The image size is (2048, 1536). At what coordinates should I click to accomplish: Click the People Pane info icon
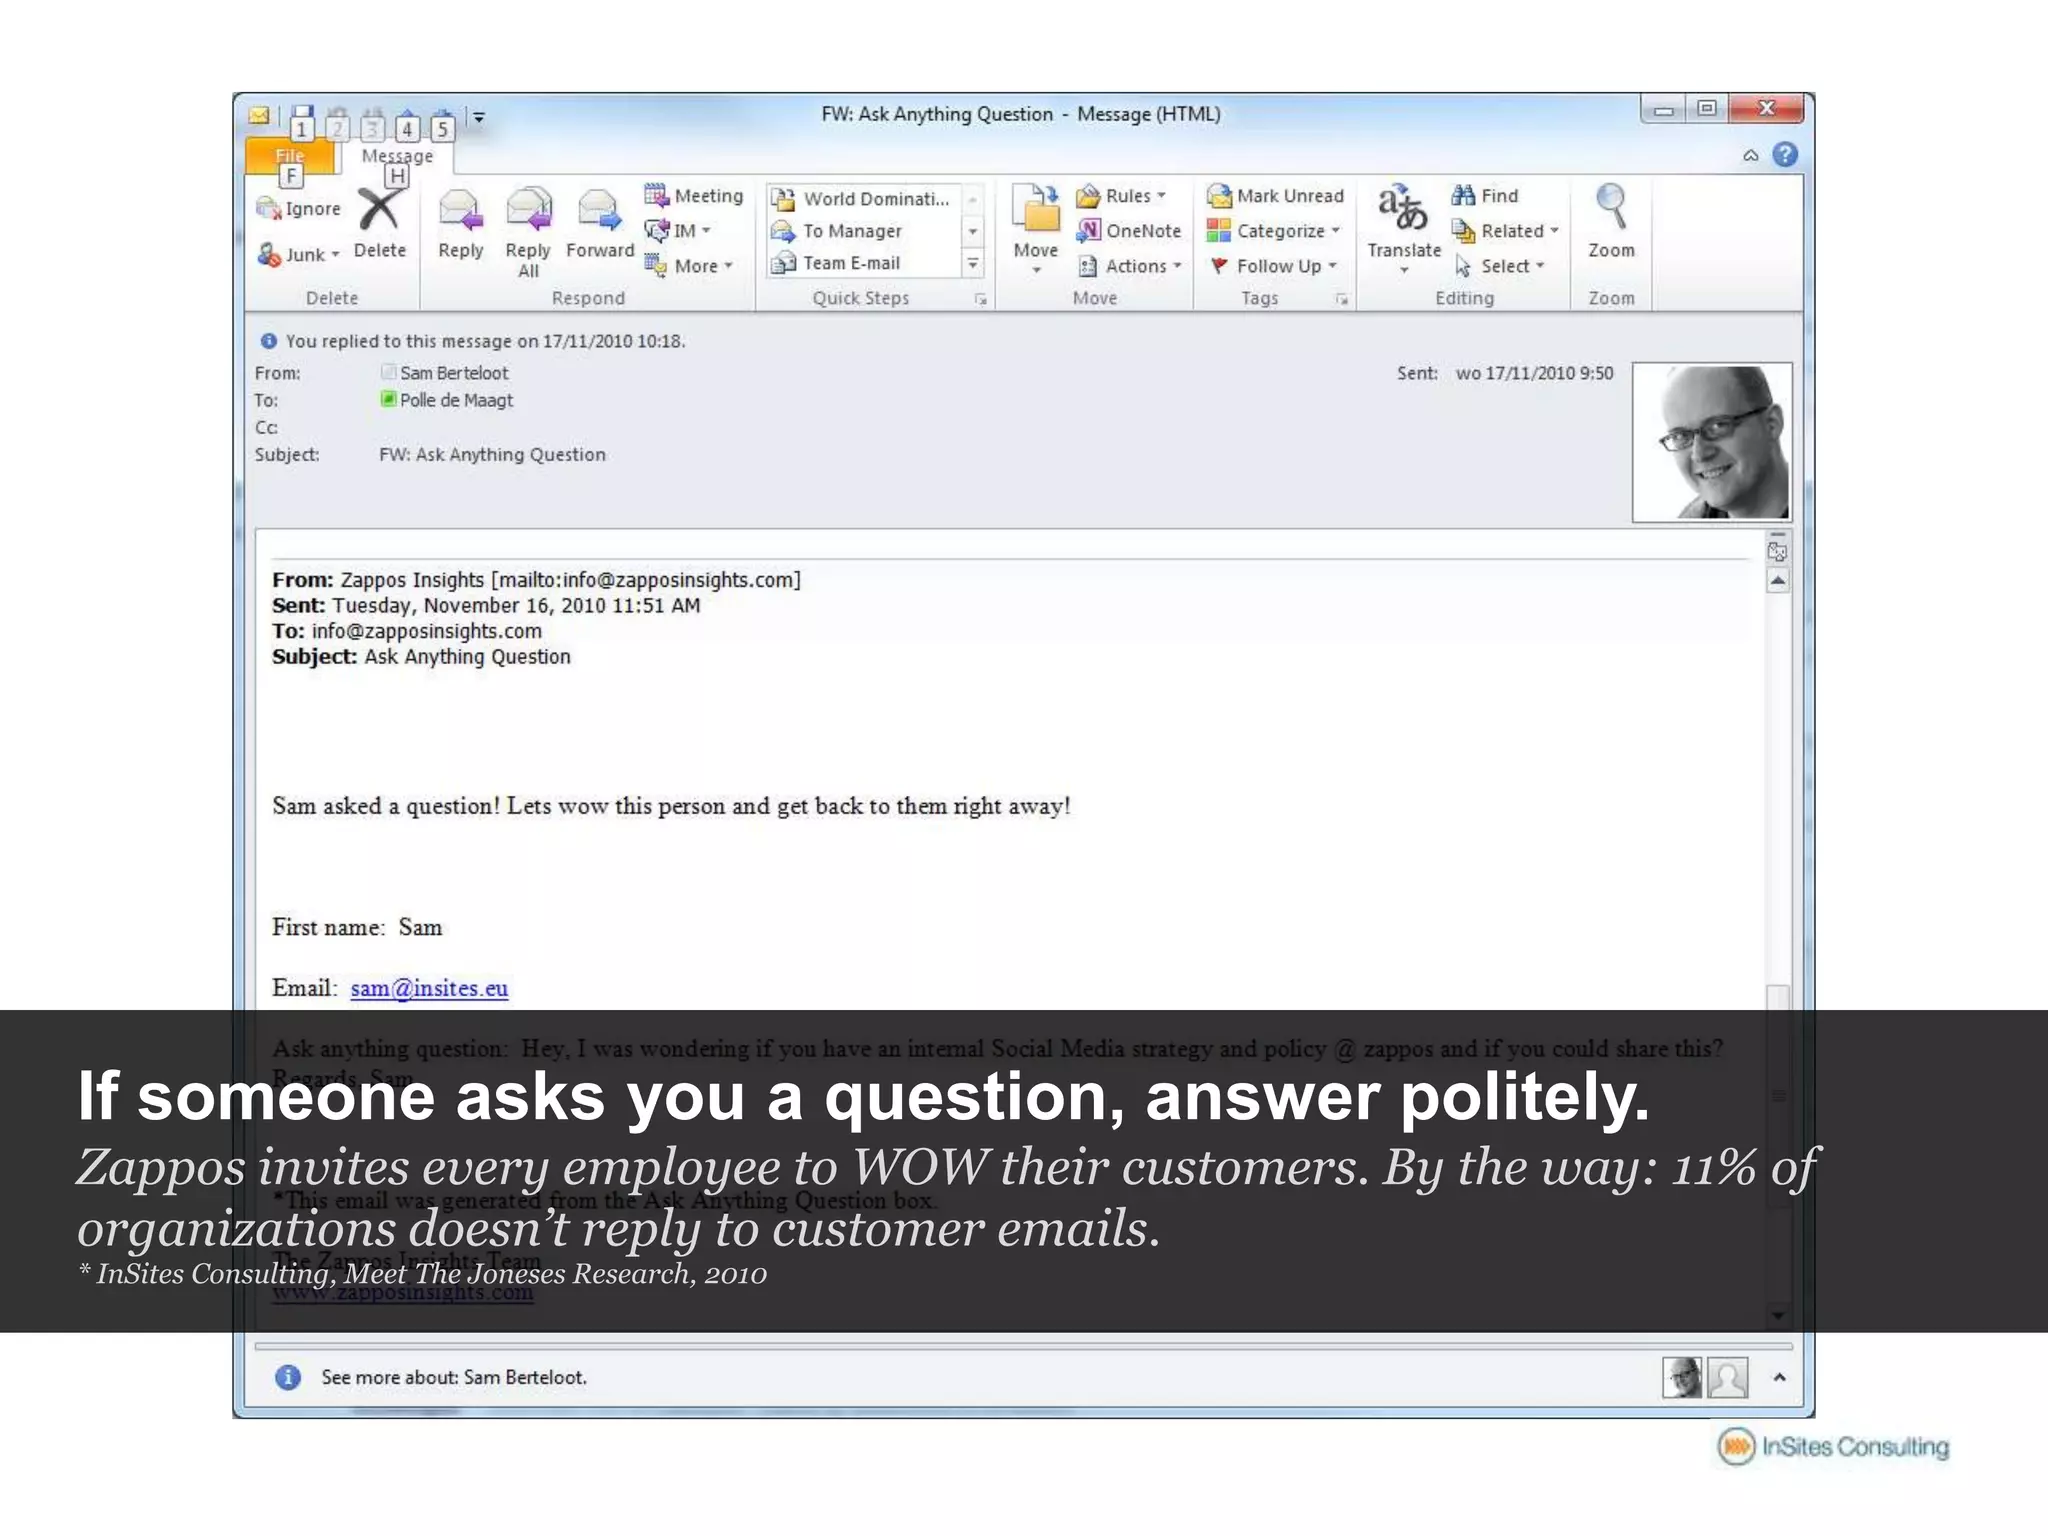288,1377
